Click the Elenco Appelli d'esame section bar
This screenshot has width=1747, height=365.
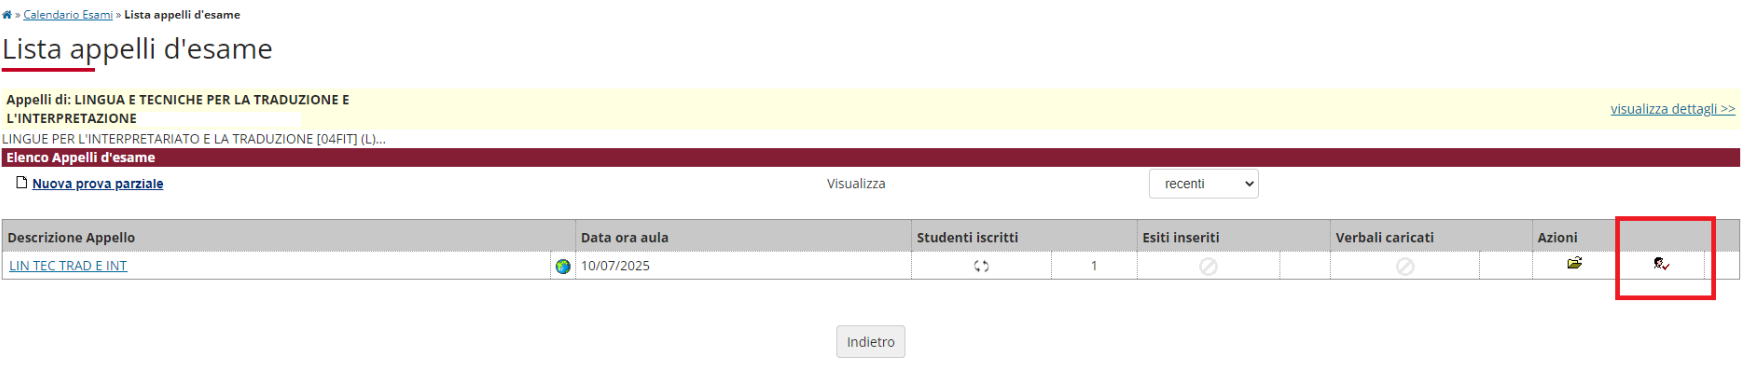[871, 158]
